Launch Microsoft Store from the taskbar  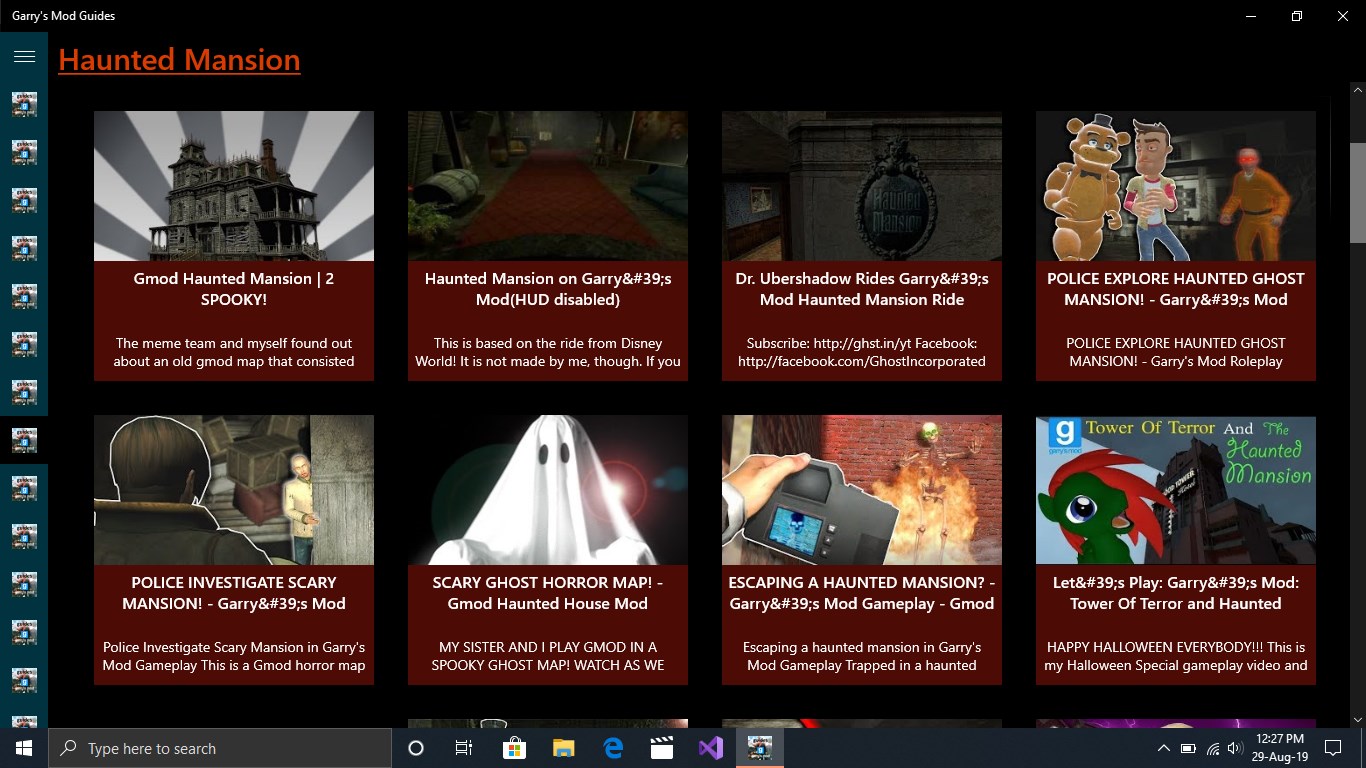514,748
